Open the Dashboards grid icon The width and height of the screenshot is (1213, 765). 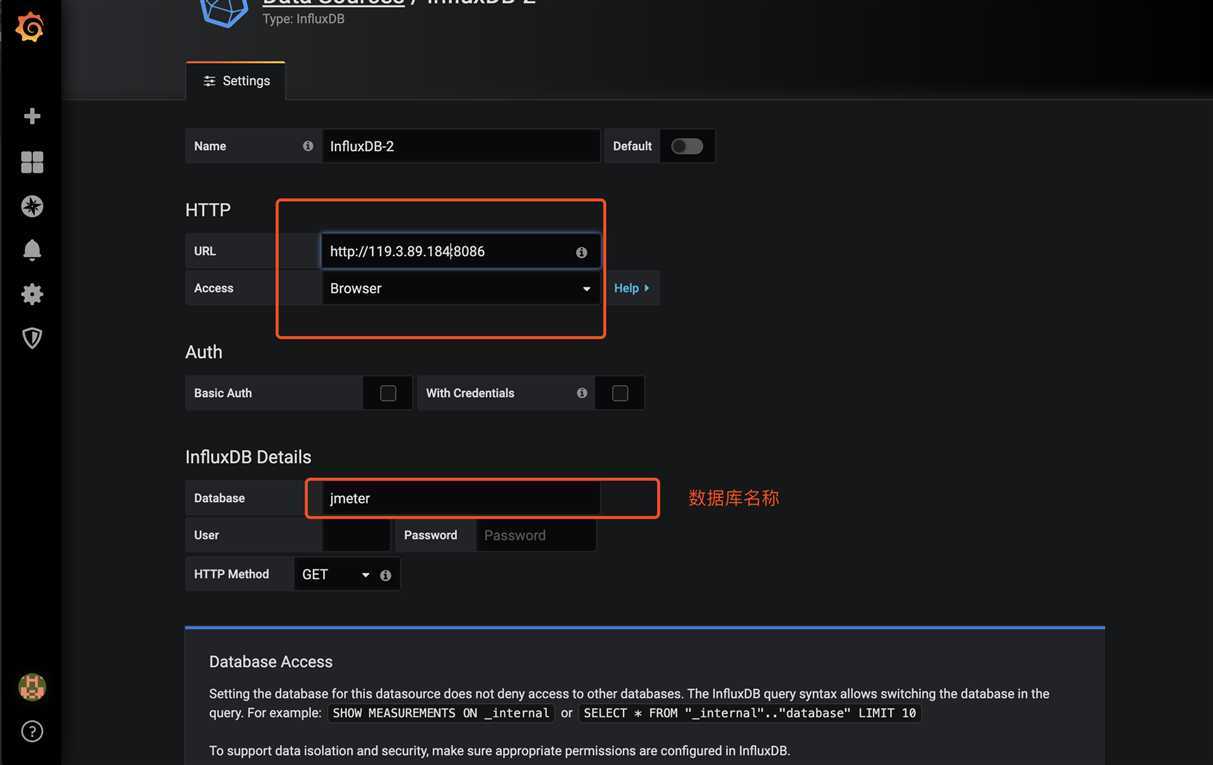[32, 162]
